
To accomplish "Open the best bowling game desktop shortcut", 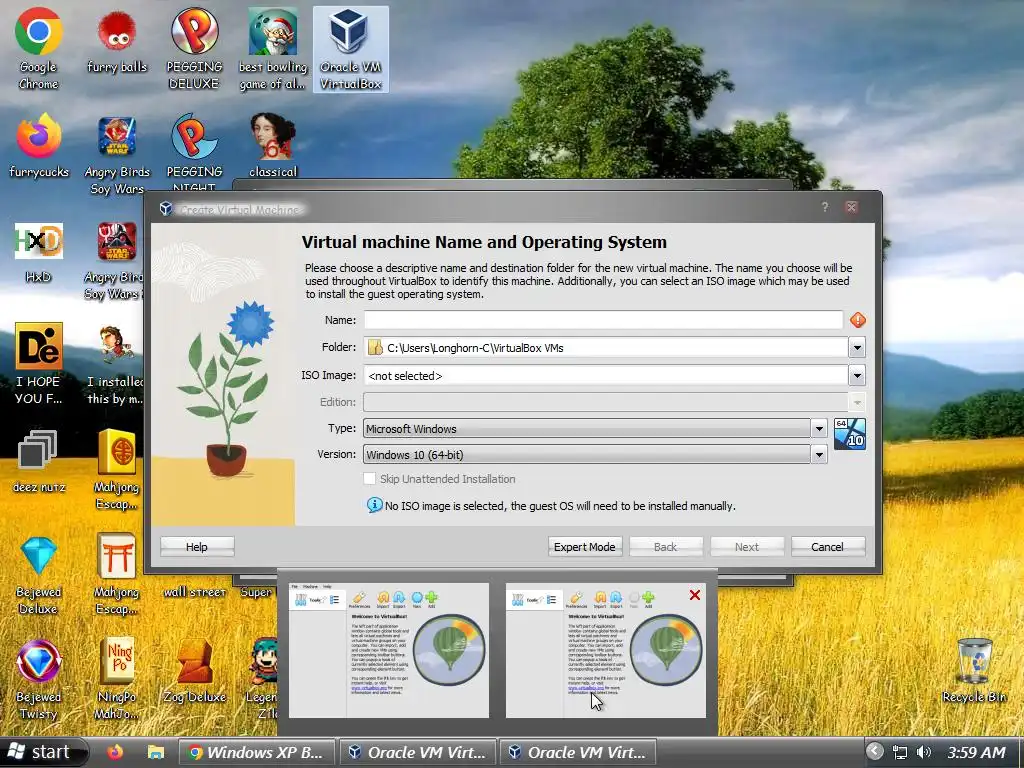I will (272, 49).
